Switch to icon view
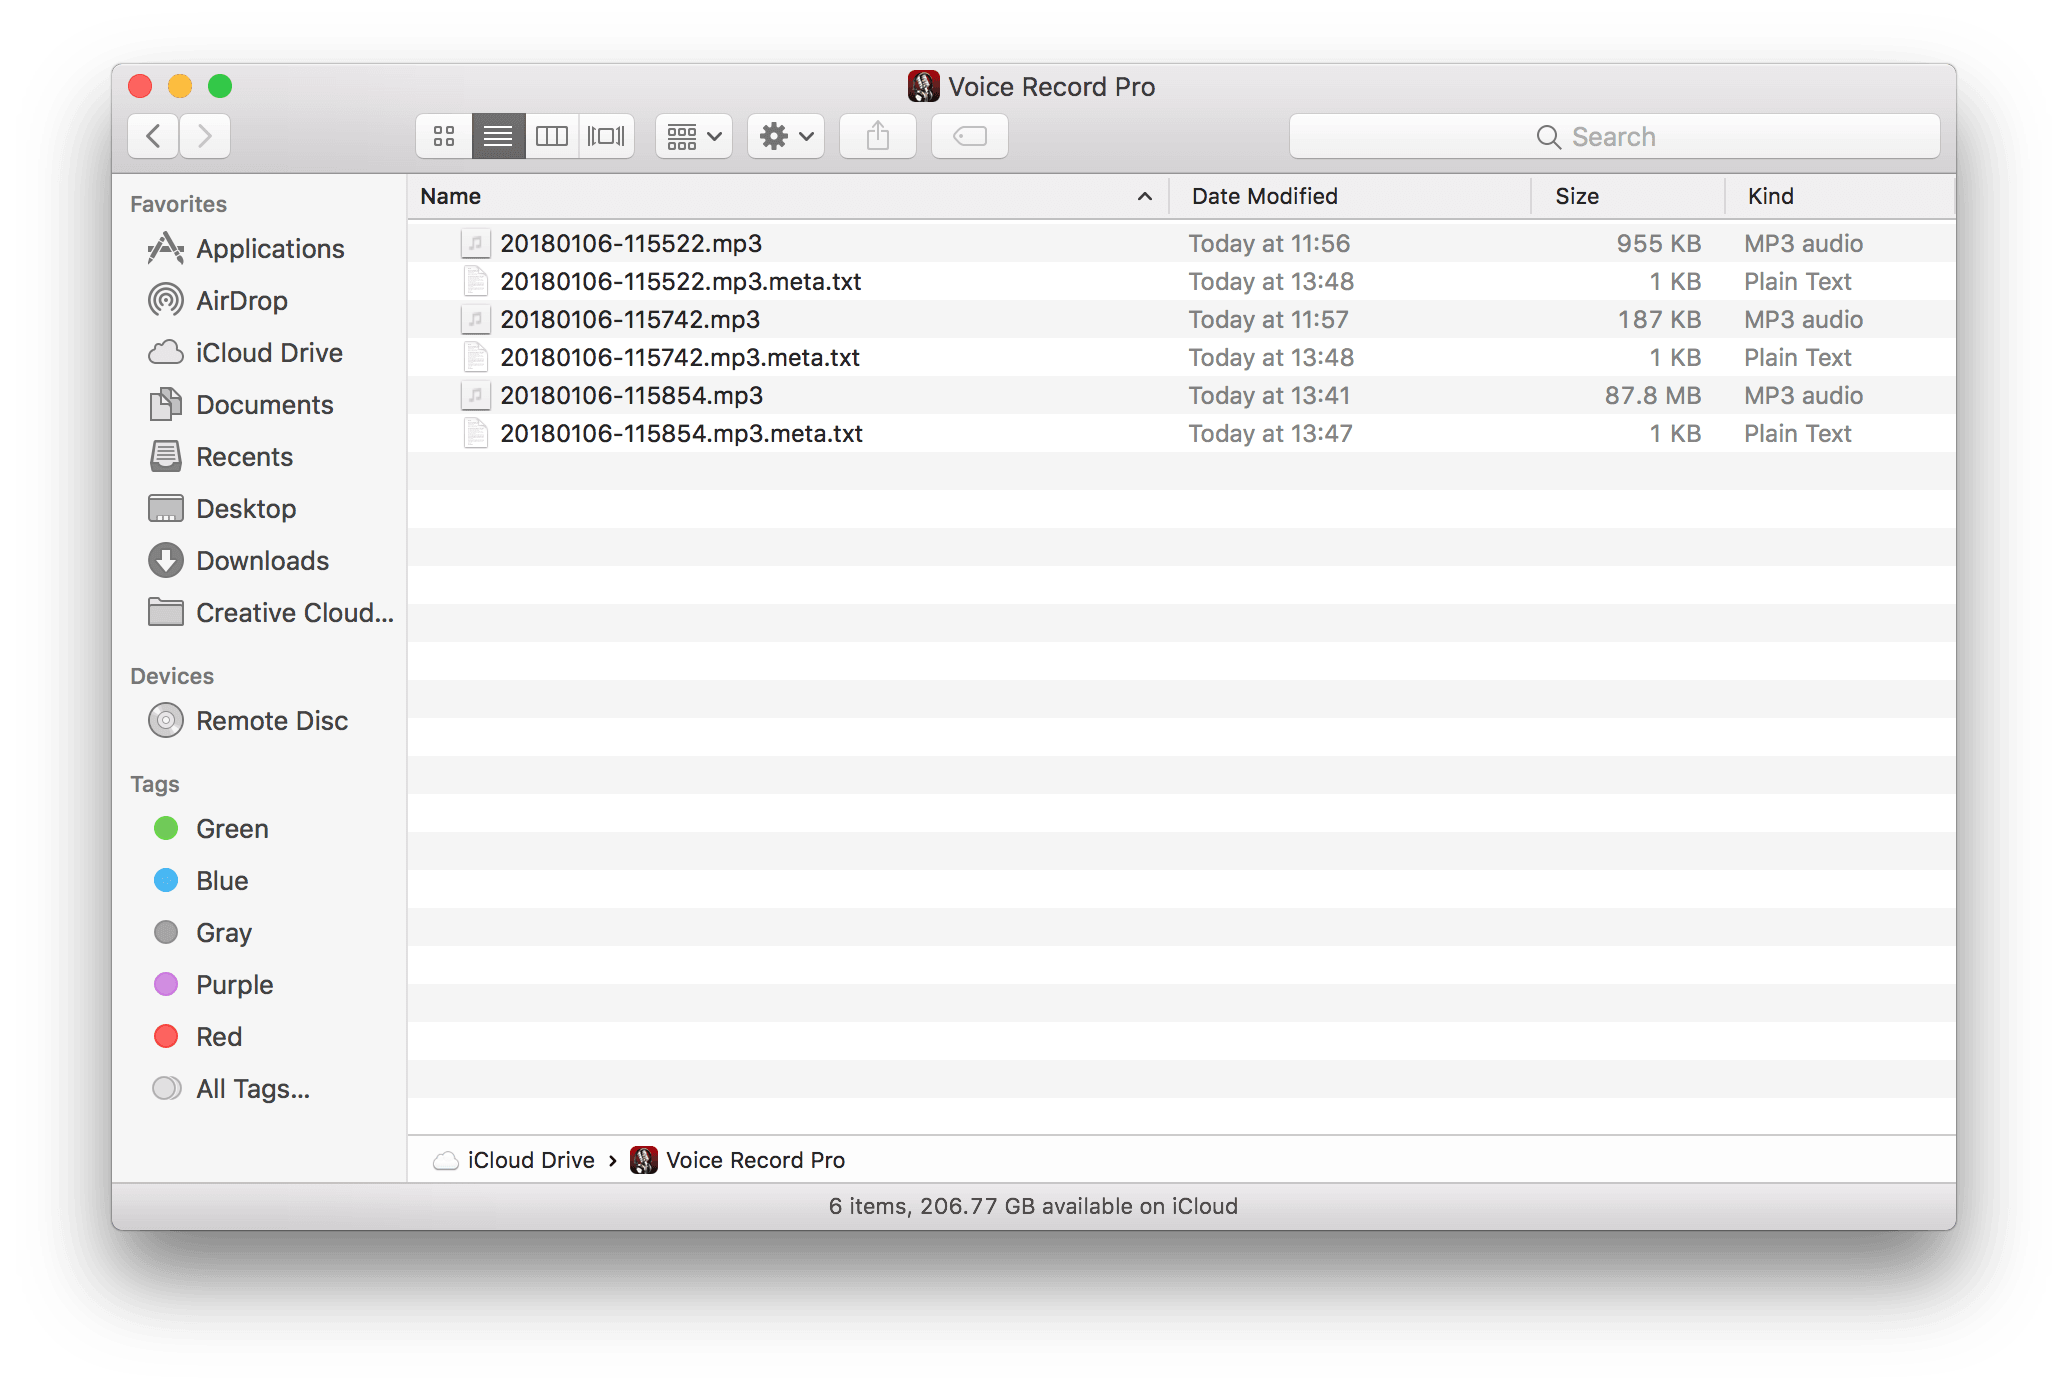This screenshot has height=1390, width=2068. (444, 136)
